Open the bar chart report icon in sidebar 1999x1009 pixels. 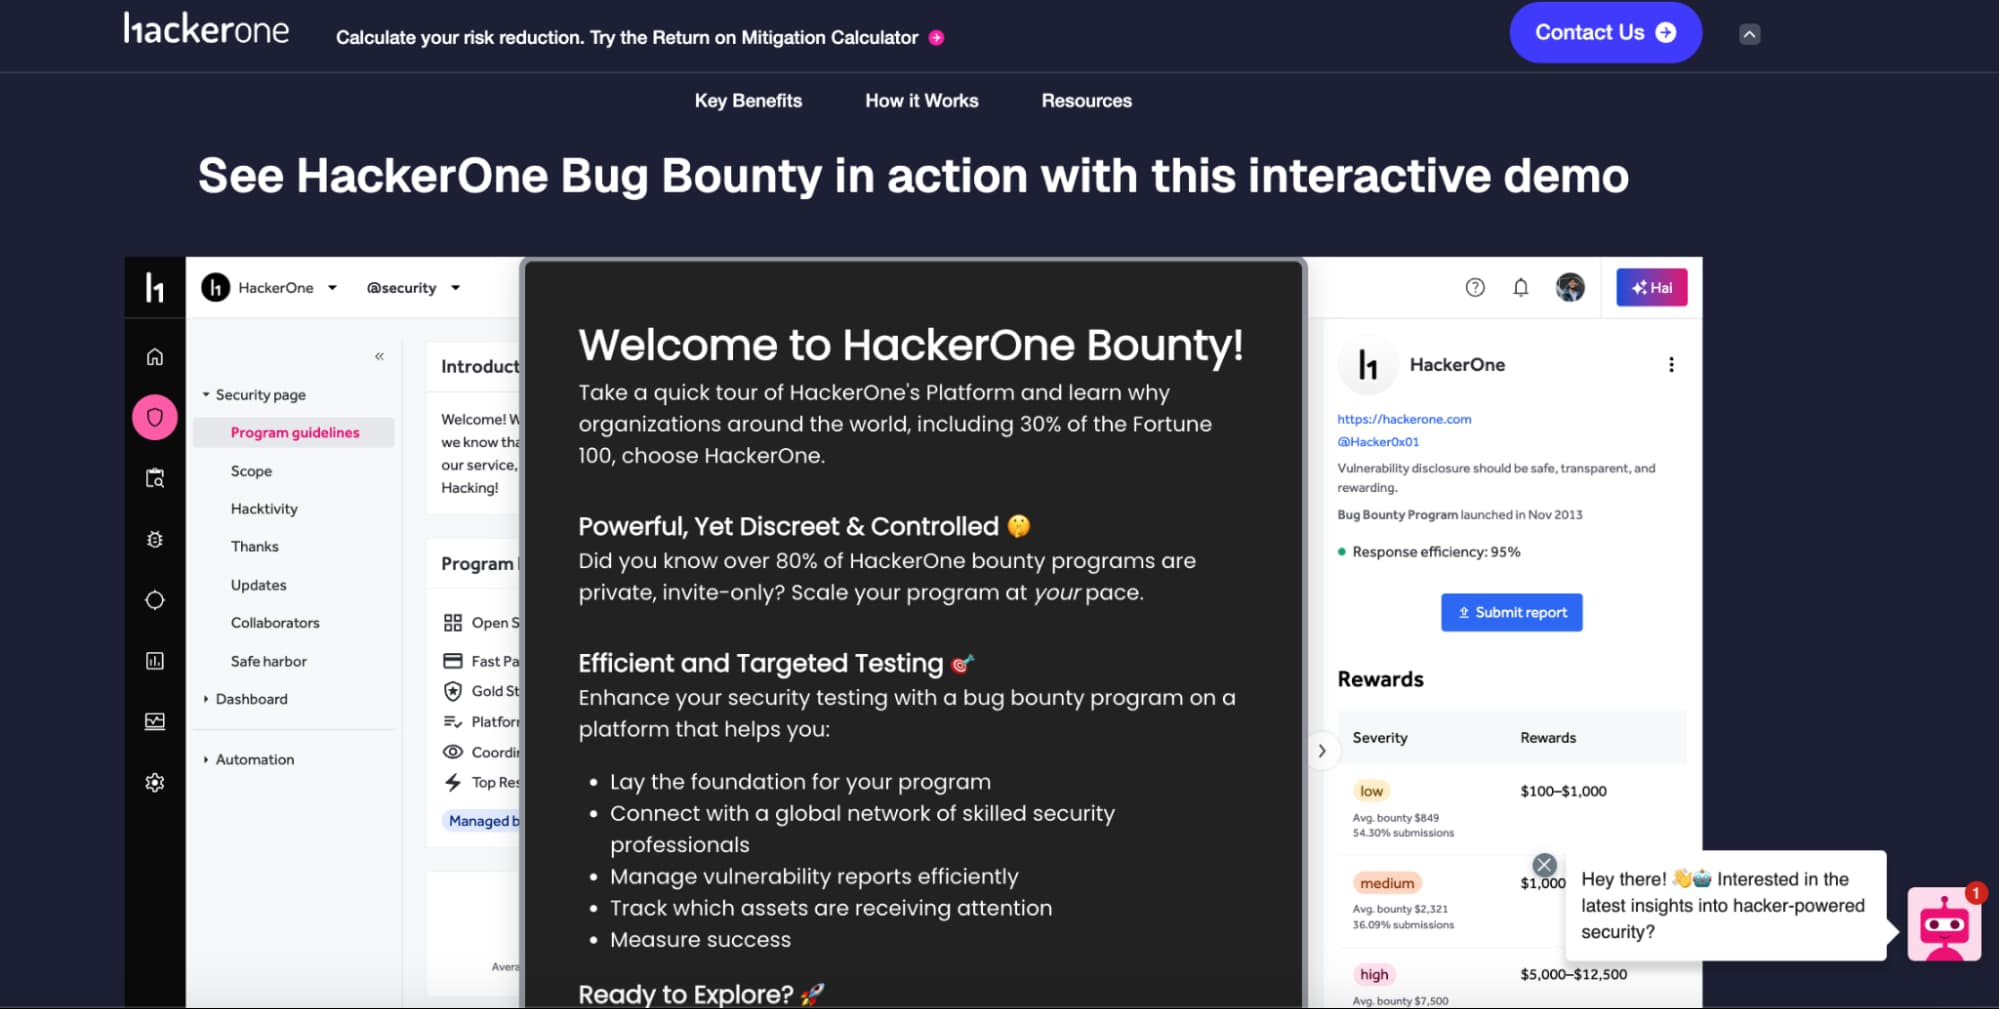click(155, 661)
